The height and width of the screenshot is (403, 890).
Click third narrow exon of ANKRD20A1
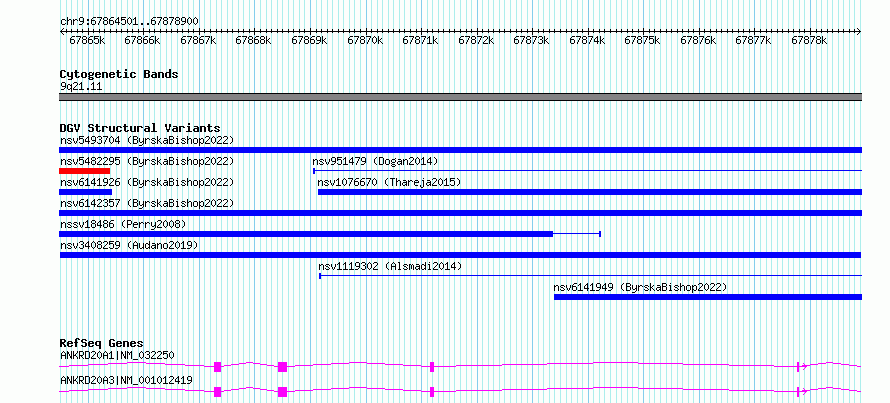coord(432,367)
